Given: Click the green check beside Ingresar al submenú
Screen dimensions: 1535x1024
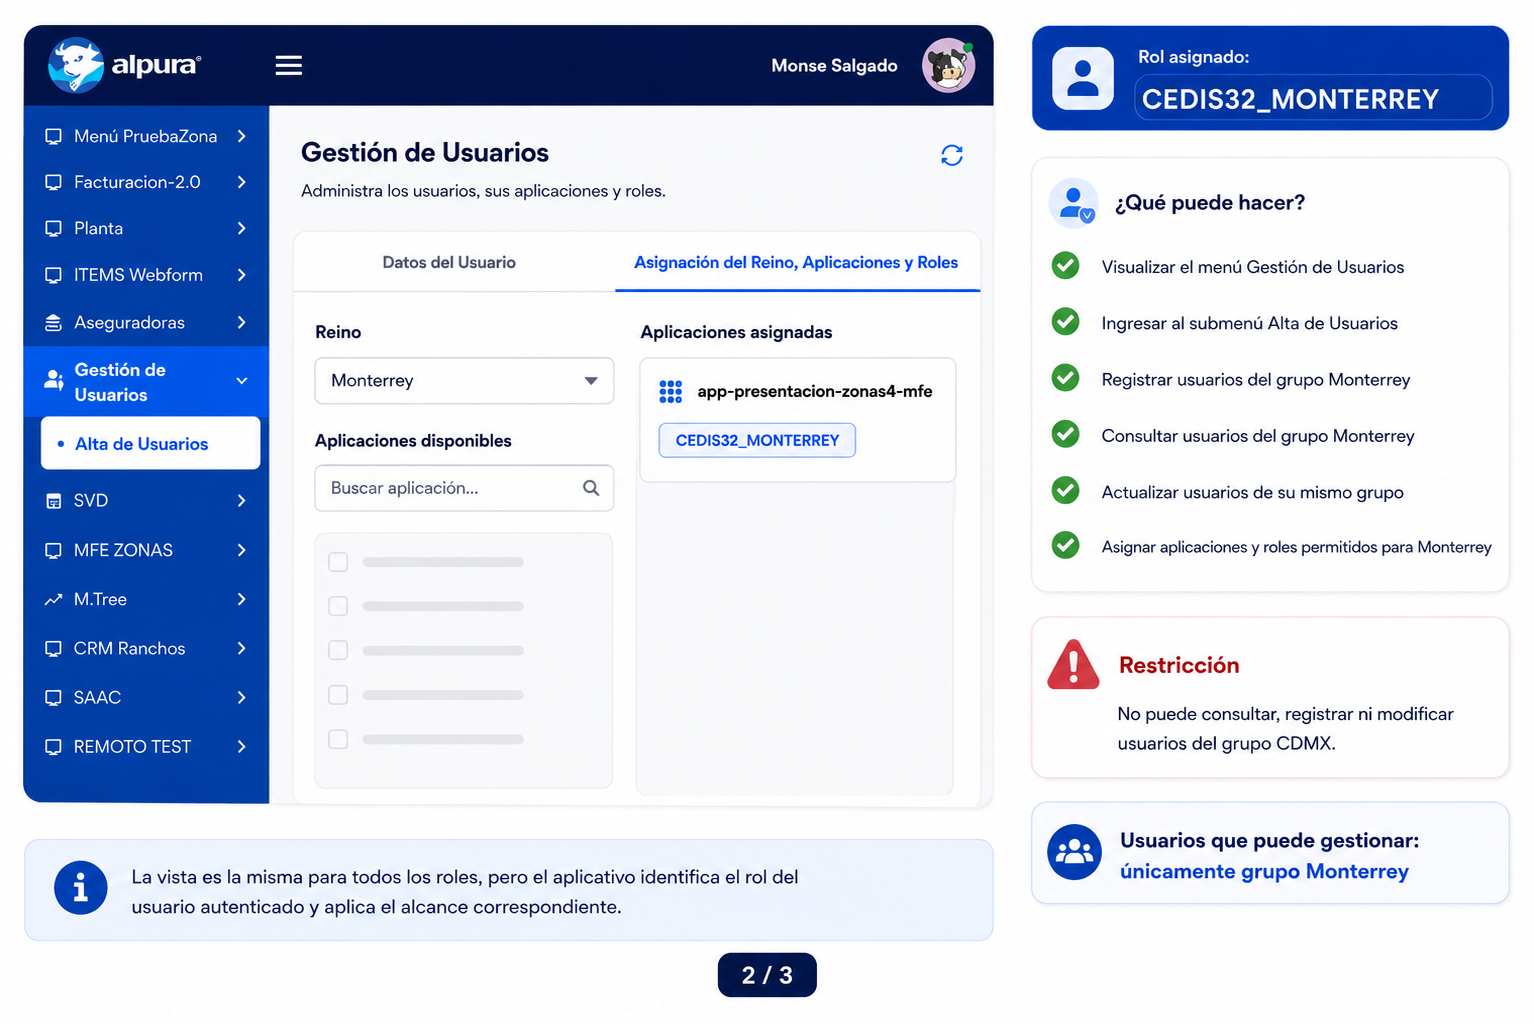Looking at the screenshot, I should point(1066,322).
